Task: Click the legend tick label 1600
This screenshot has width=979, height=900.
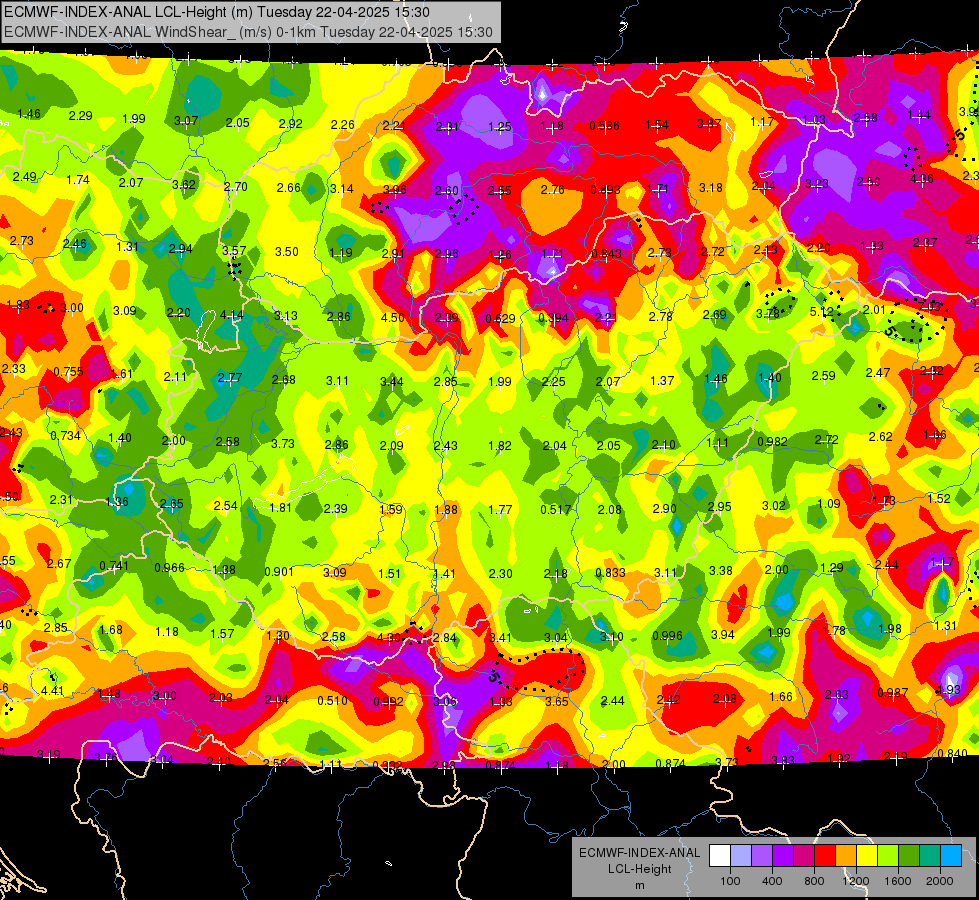Action: 897,881
